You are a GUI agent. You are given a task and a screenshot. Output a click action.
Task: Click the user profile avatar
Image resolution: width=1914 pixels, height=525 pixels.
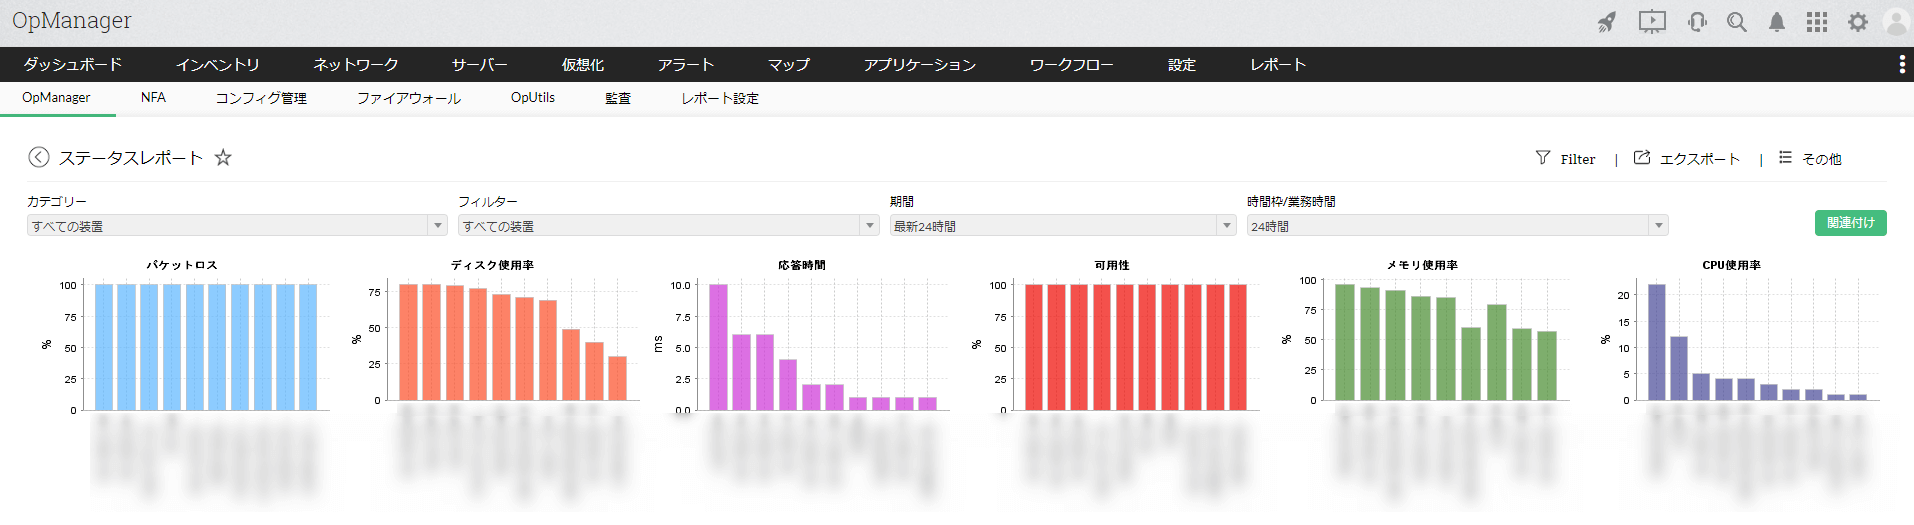[x=1896, y=22]
